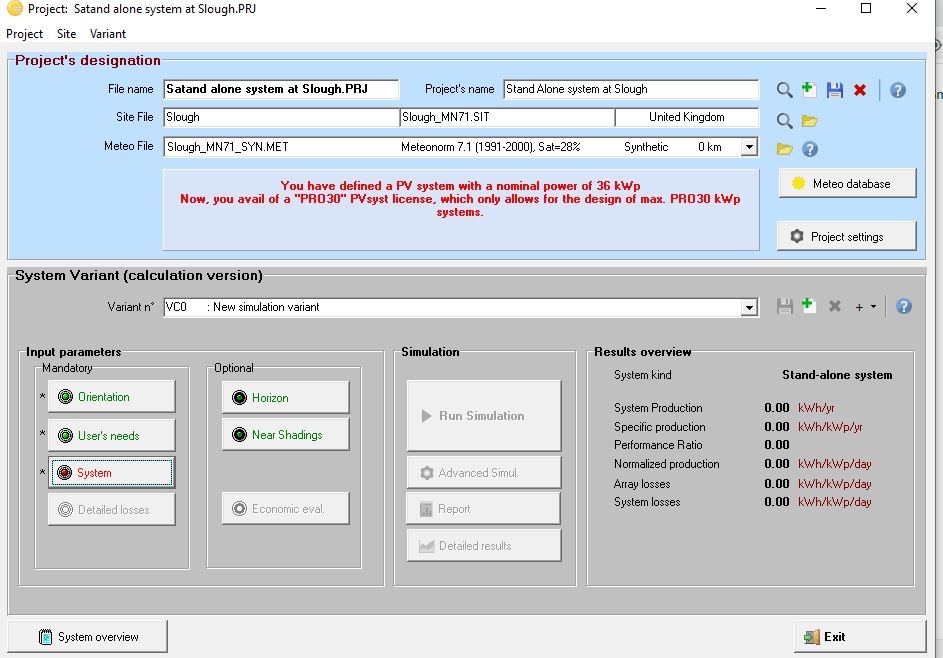Open the variant help question mark icon
943x658 pixels.
coord(903,306)
